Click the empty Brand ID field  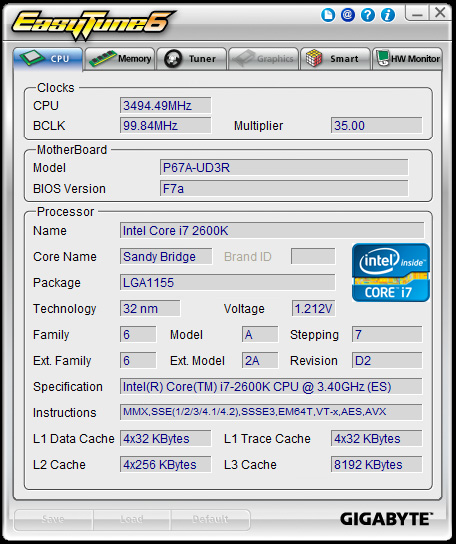(313, 256)
